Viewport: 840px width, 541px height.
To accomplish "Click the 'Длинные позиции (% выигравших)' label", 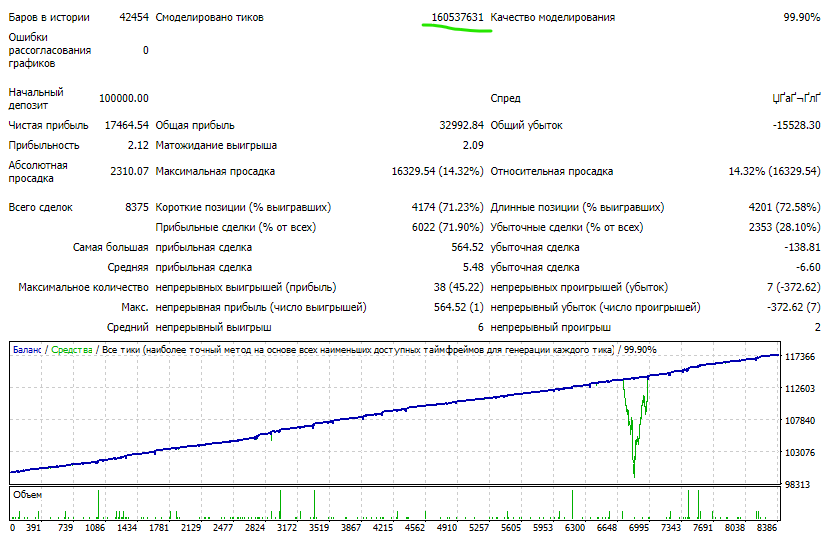I will [x=577, y=207].
